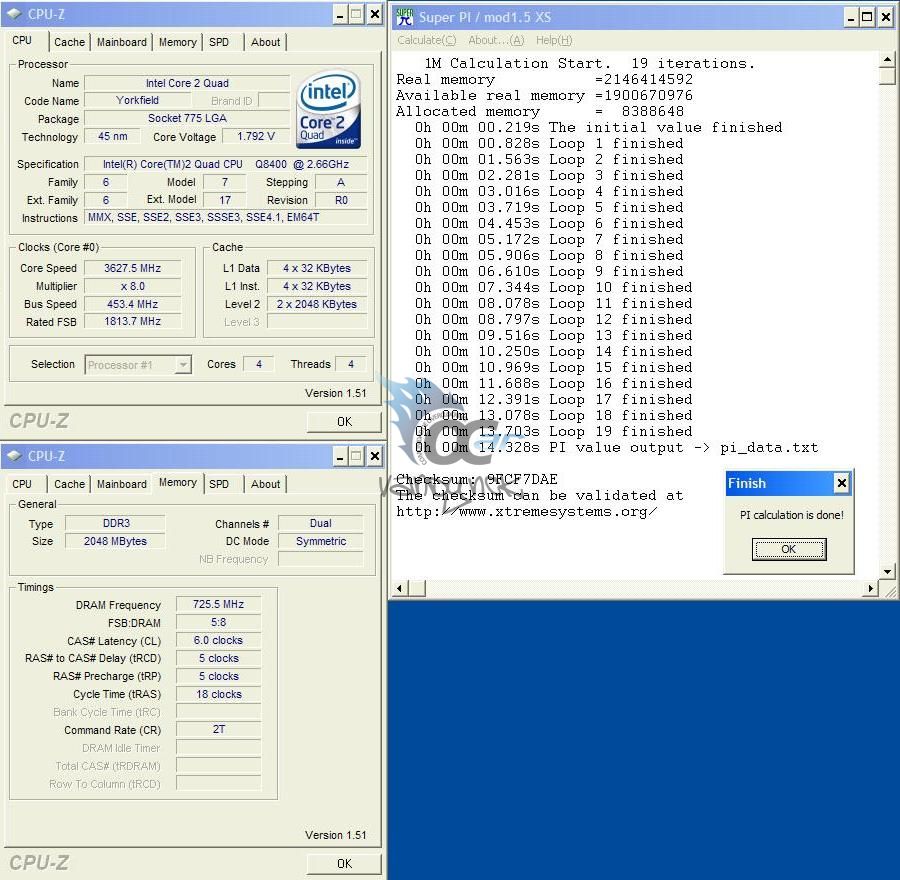Screen dimensions: 900x880
Task: Click the Multiplier value x 8.0
Action: click(133, 286)
